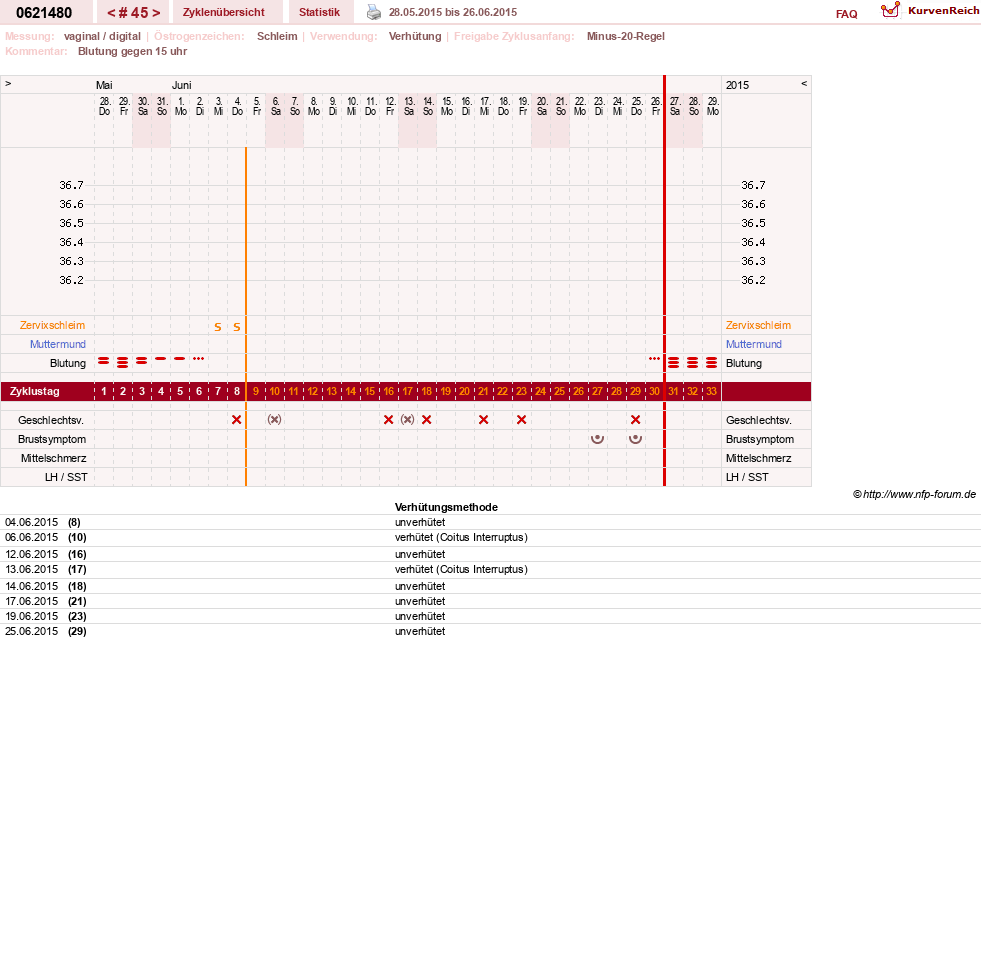Click the date header '13. Sa'

pyautogui.click(x=409, y=106)
